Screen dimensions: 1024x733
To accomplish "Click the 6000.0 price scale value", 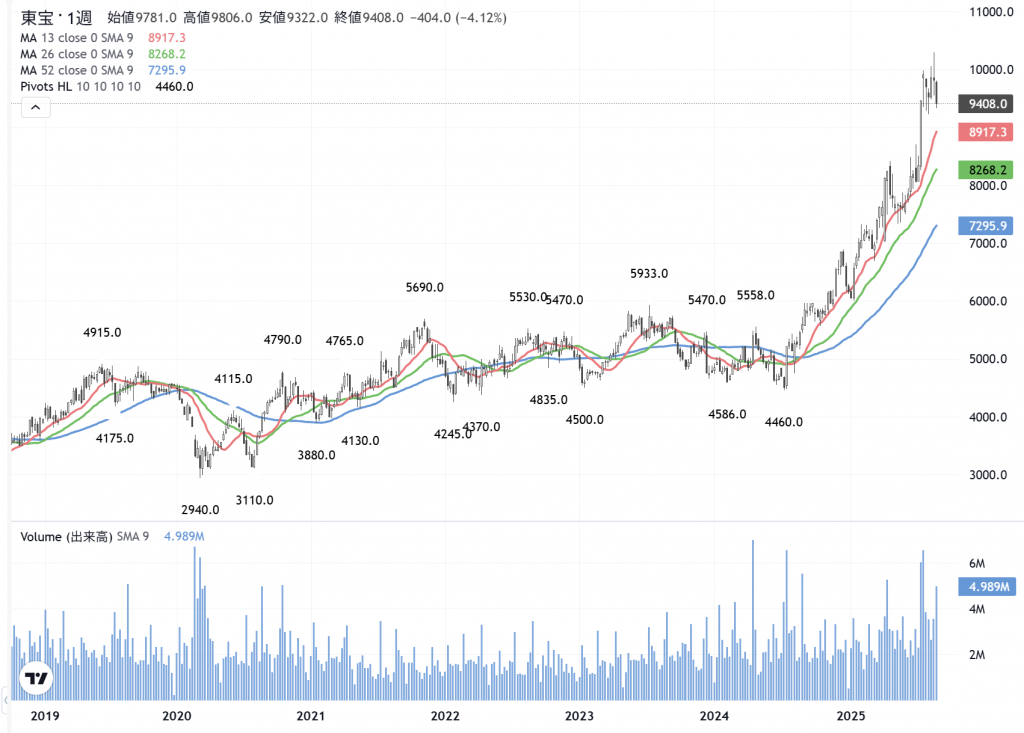I will 988,301.
